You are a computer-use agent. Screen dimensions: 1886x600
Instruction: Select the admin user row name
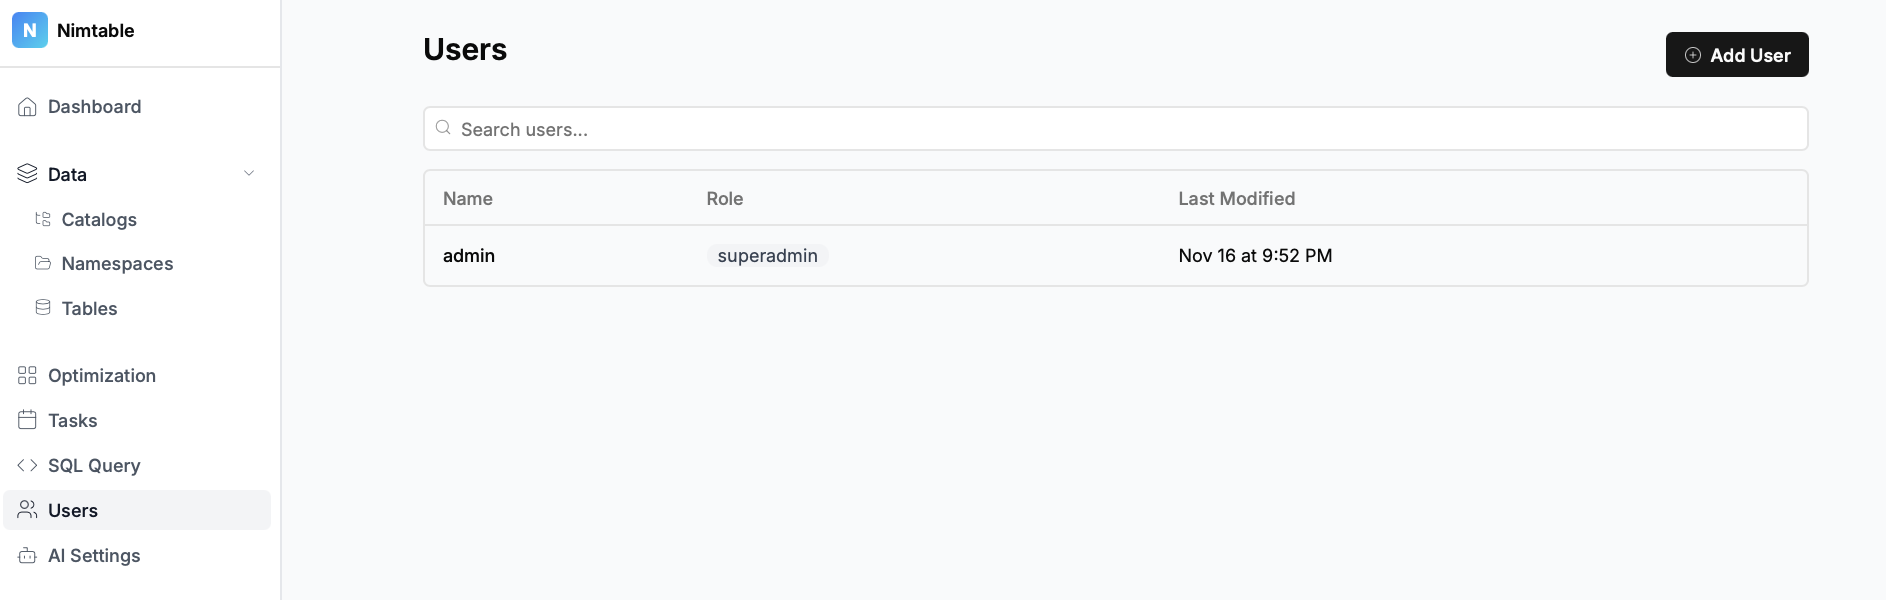[x=469, y=256]
